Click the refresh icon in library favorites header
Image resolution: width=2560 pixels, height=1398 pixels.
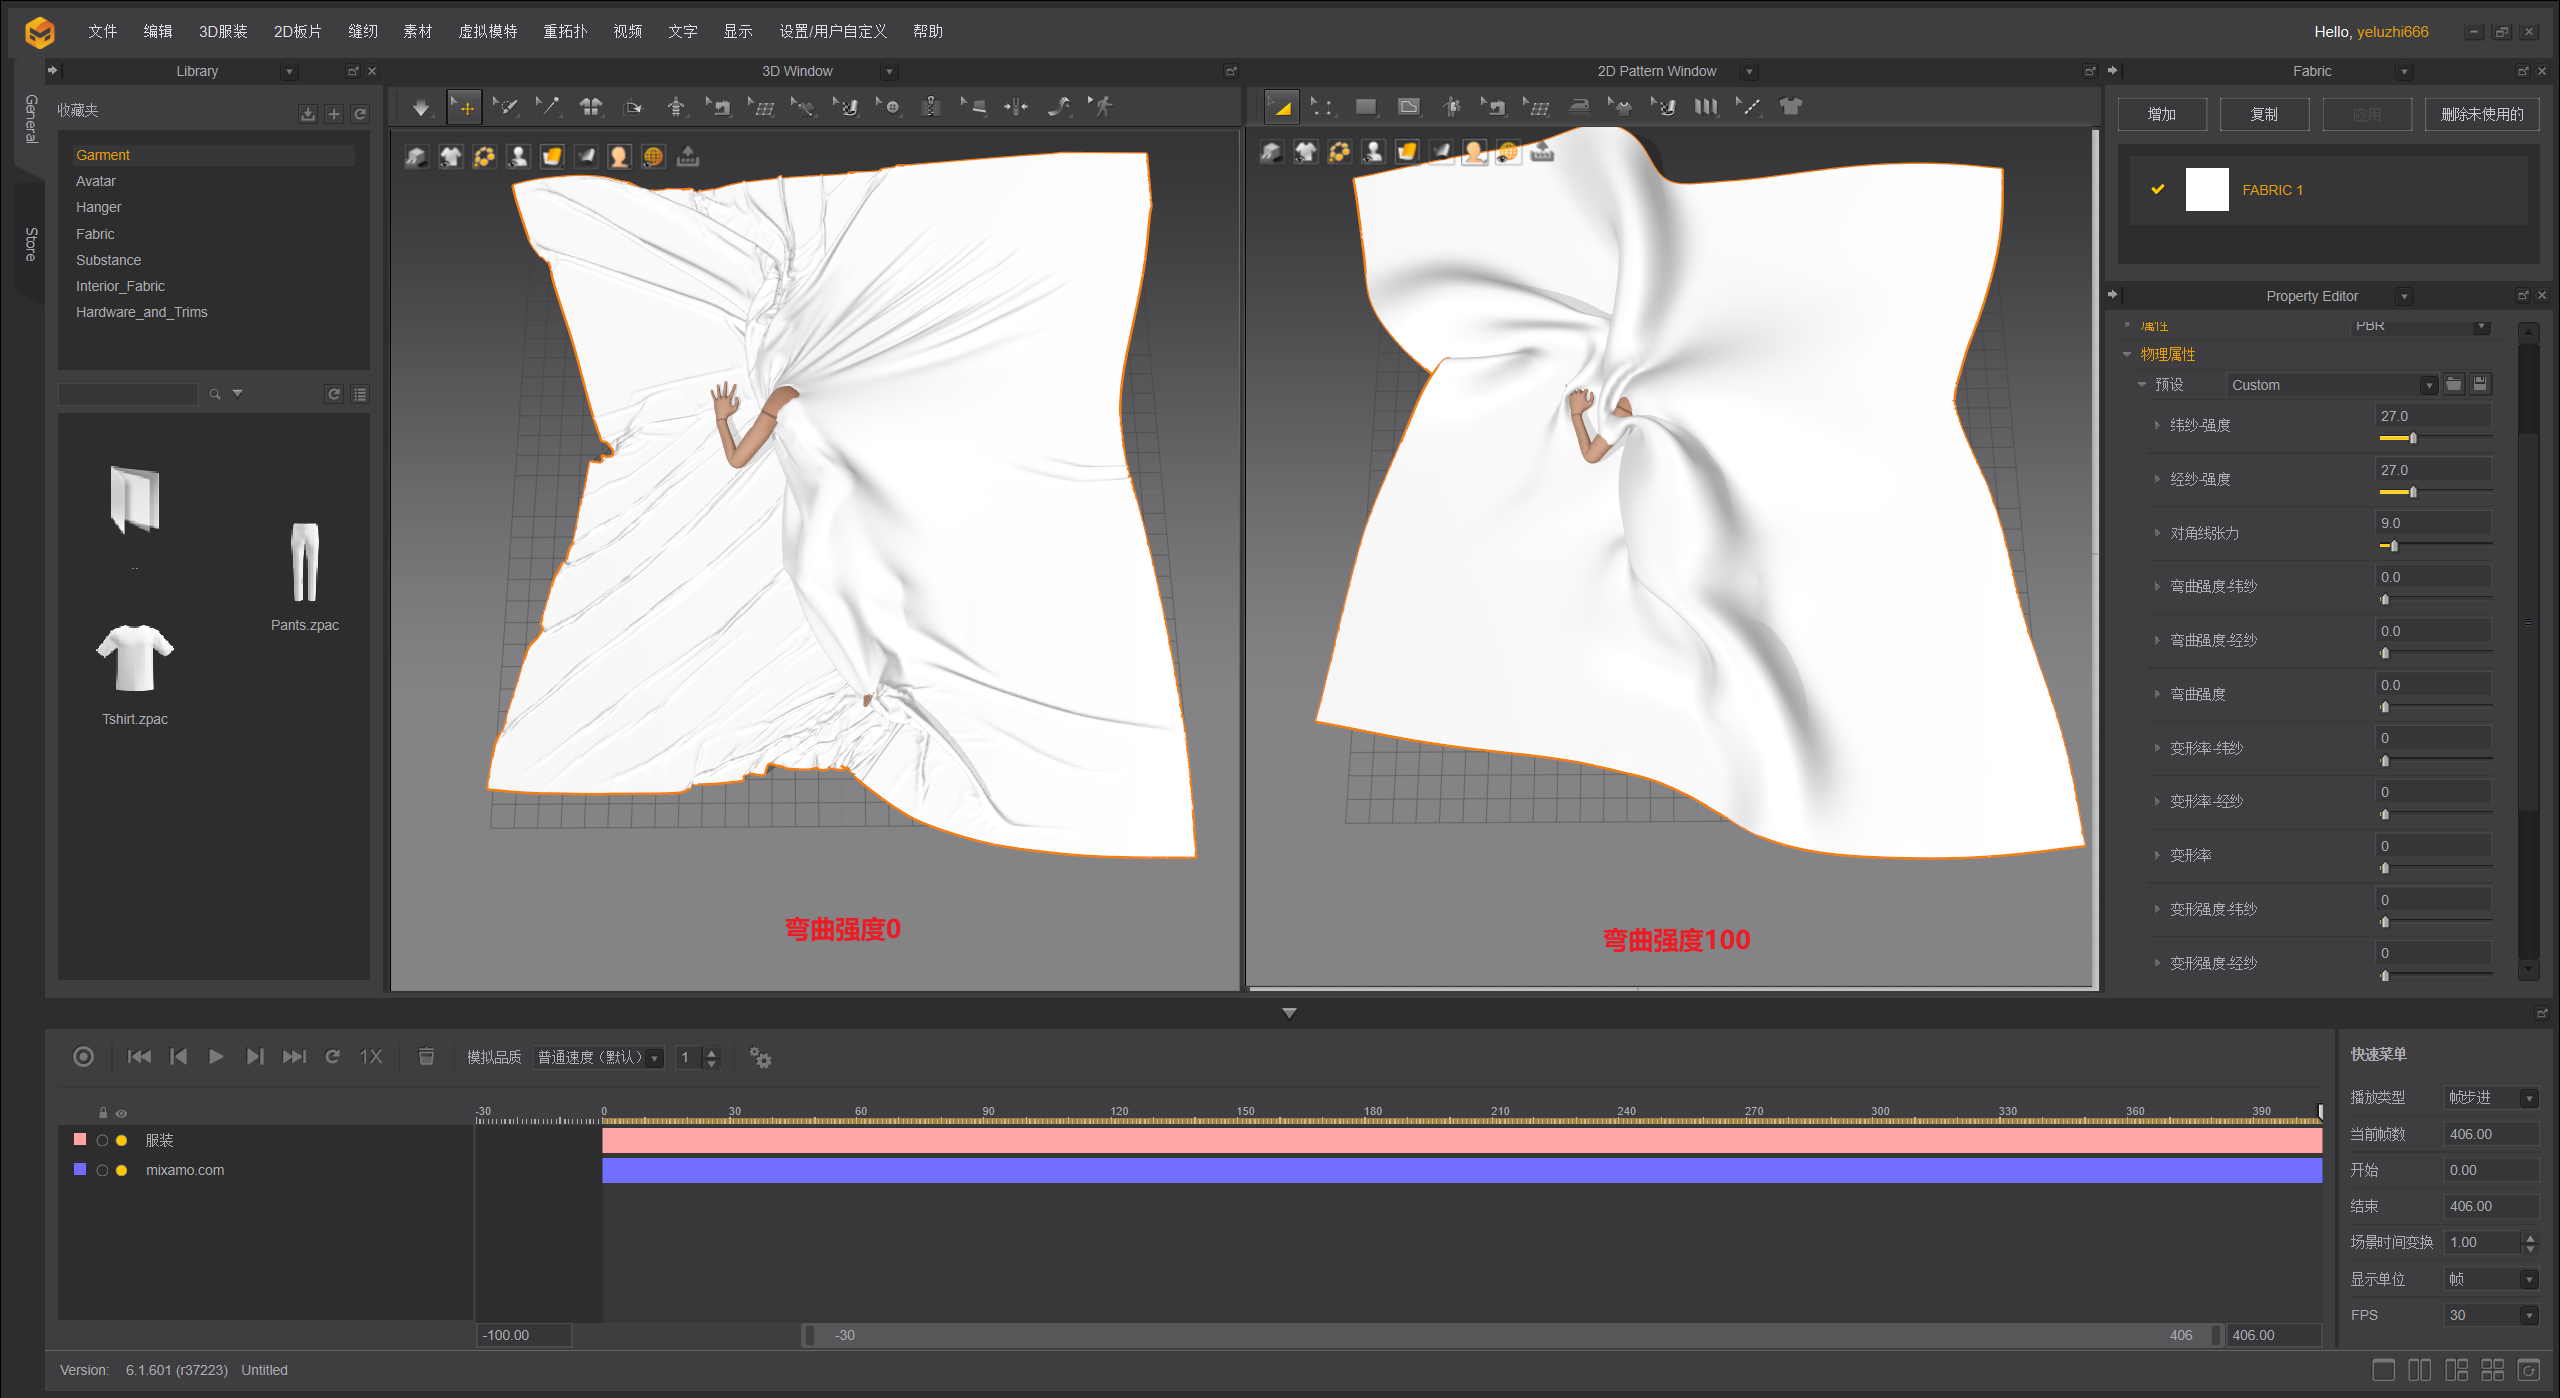click(x=360, y=114)
